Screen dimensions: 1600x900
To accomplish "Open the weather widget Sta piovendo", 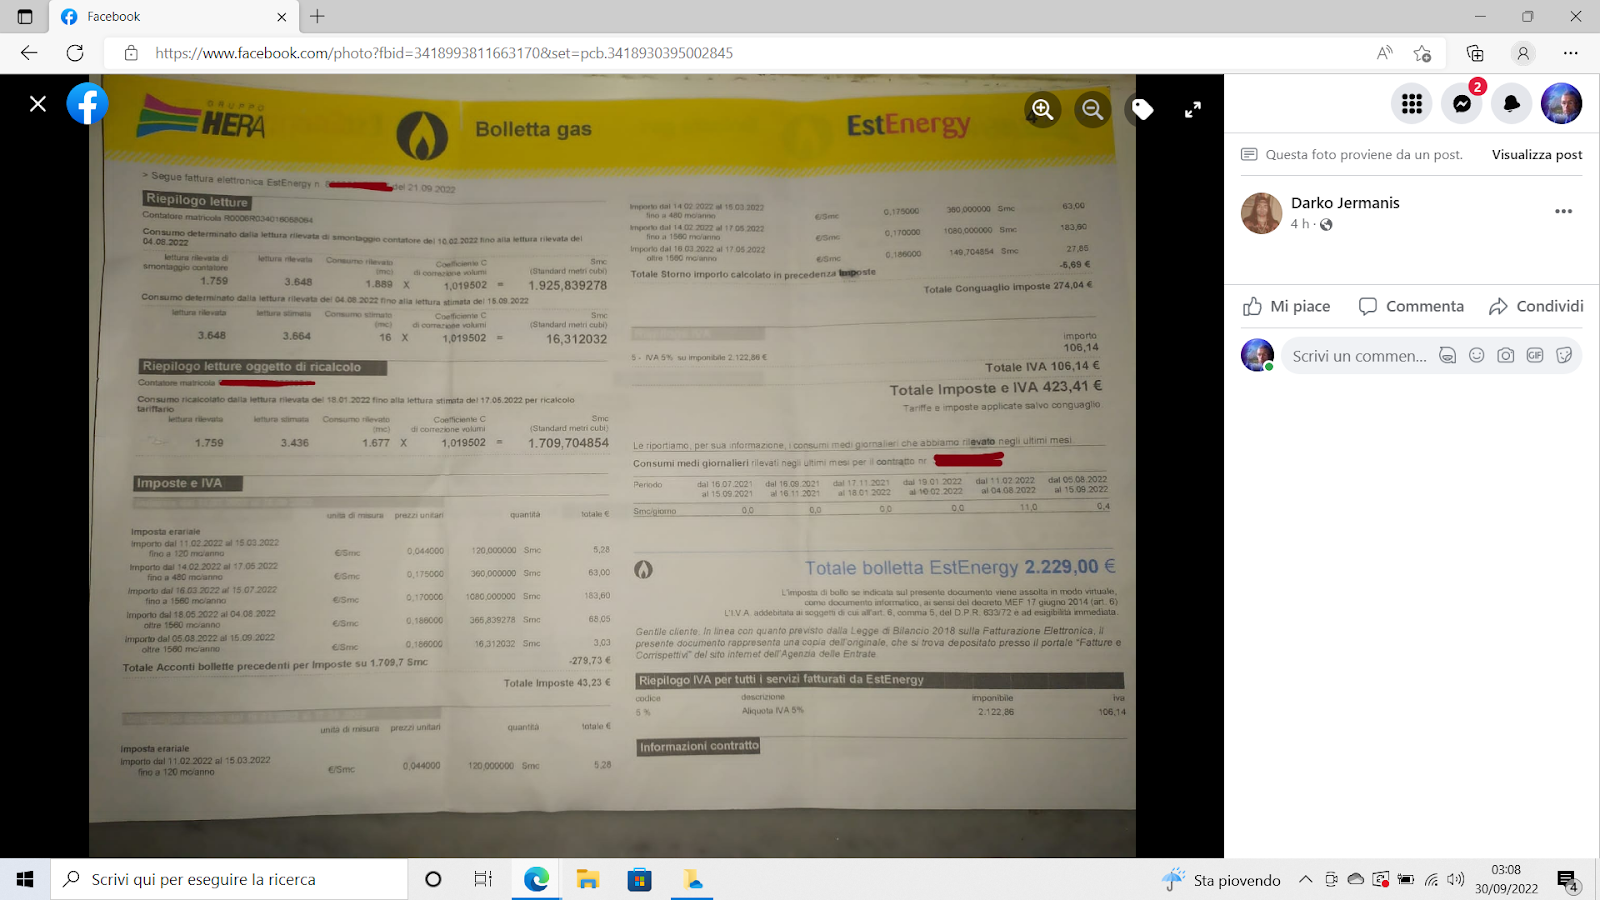I will pos(1222,880).
